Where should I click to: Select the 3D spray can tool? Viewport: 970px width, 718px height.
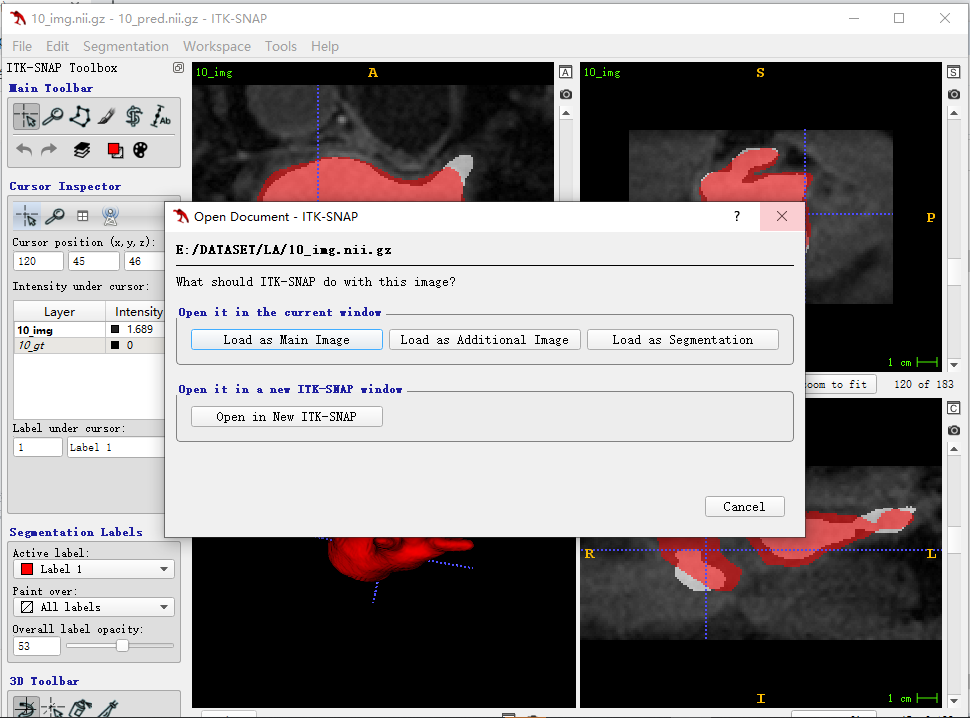tap(80, 707)
